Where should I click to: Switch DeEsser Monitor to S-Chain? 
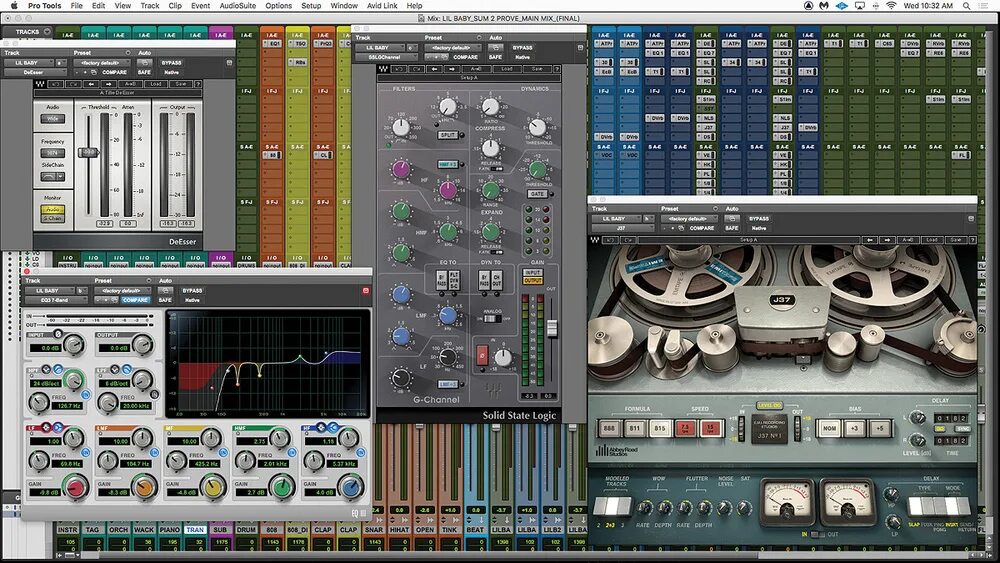point(52,218)
